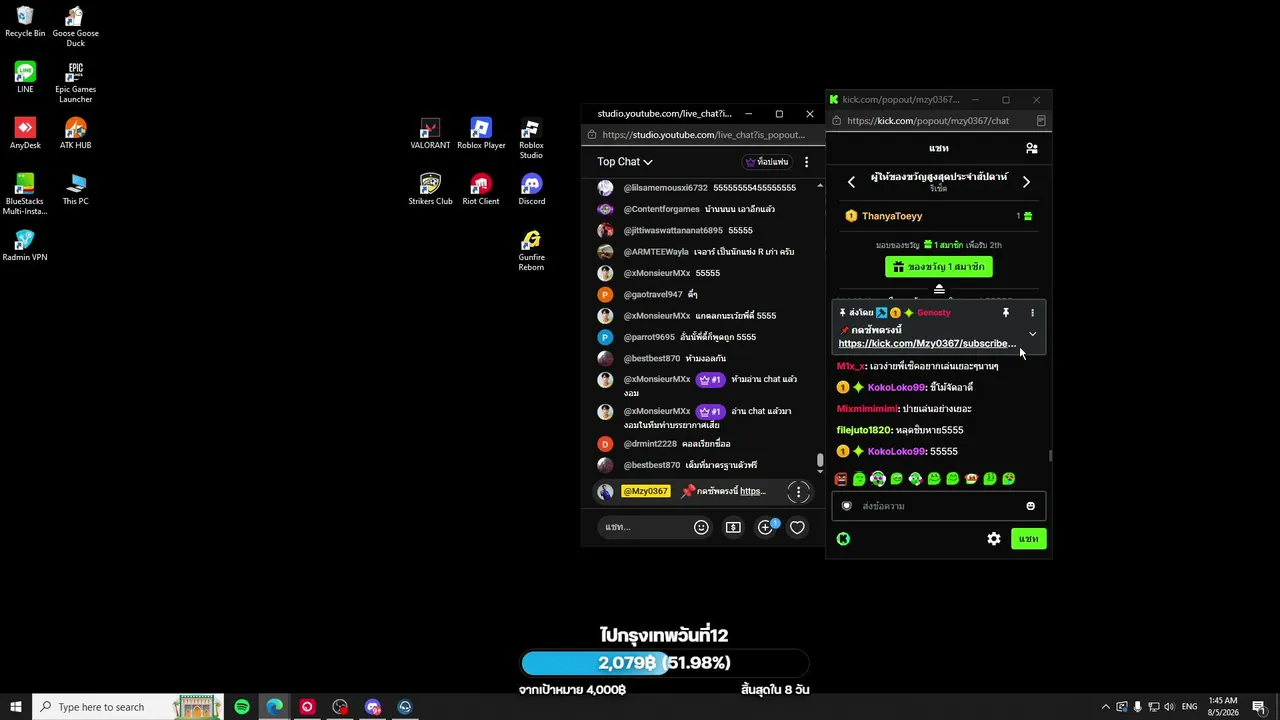The height and width of the screenshot is (720, 1280).
Task: Click the plus icon with badge in YouTube chat
Action: pyautogui.click(x=766, y=527)
